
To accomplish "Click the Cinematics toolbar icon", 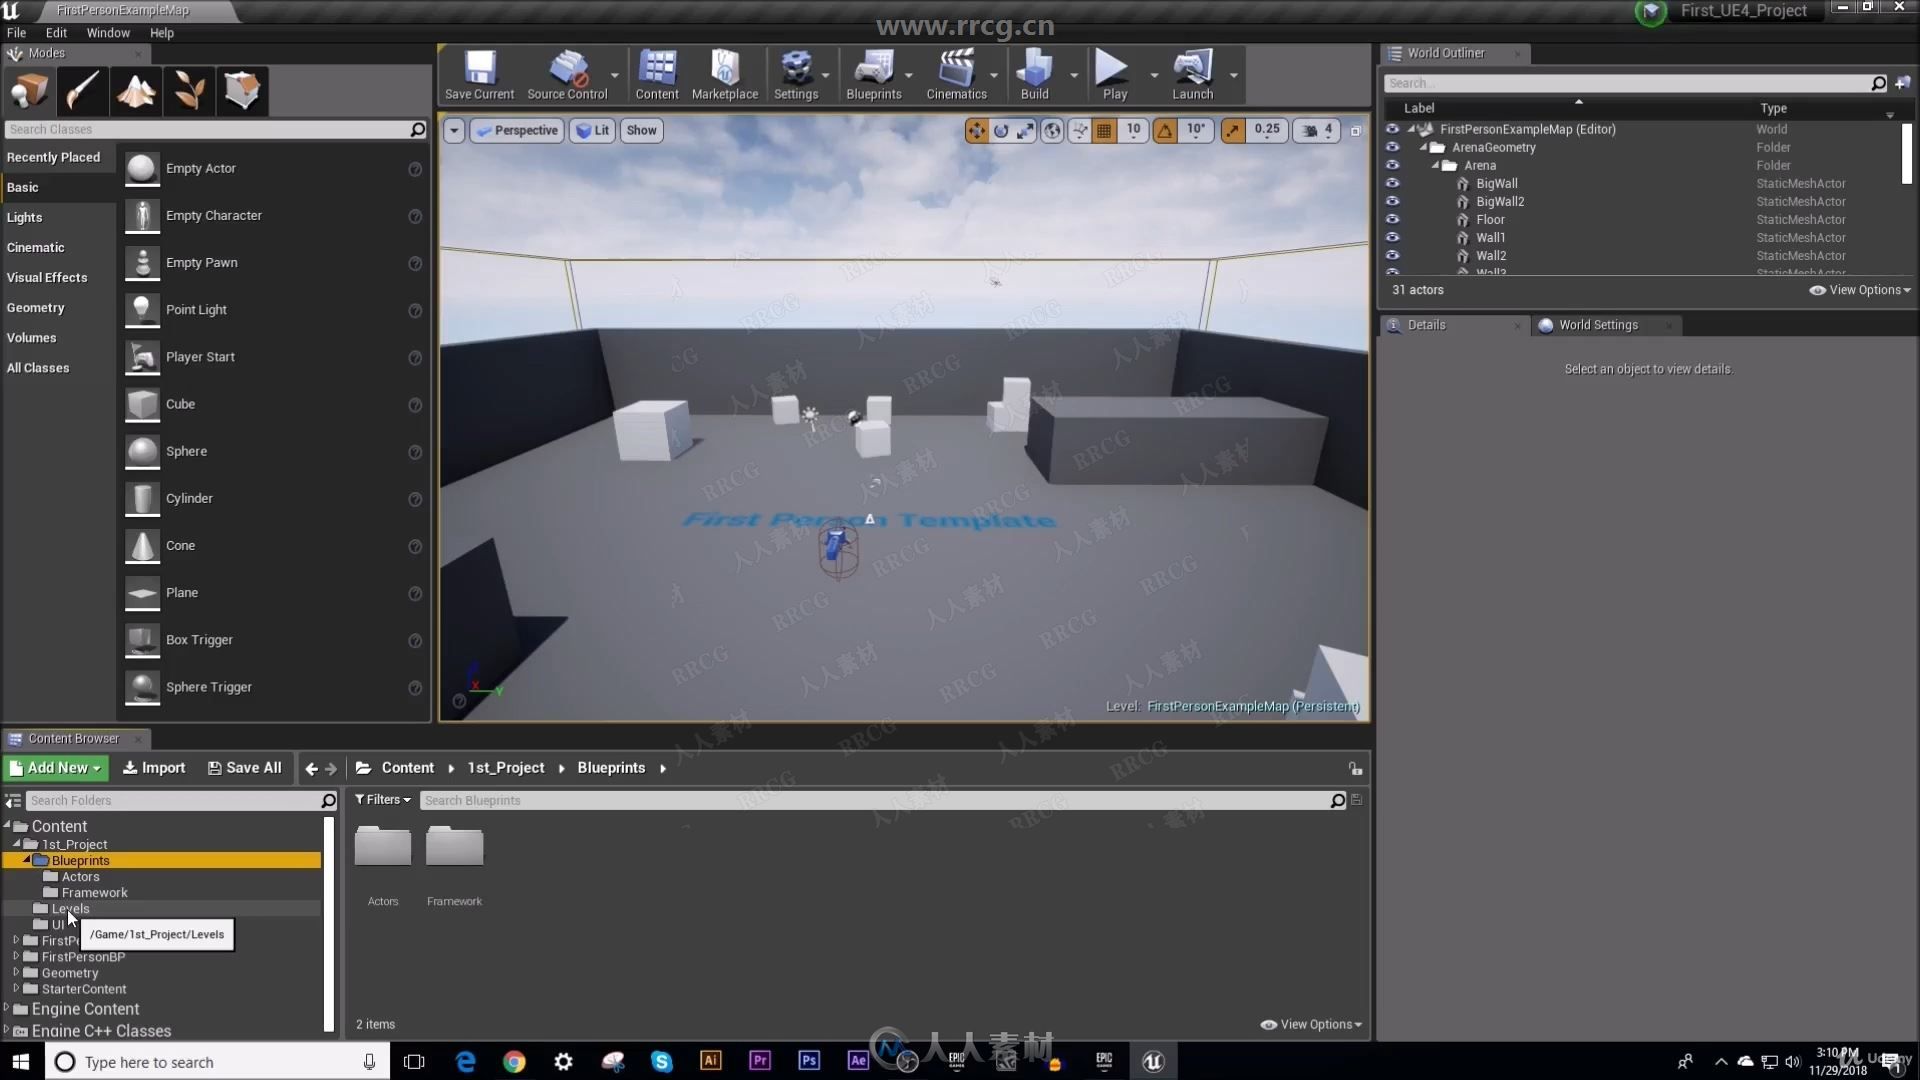I will pos(955,73).
